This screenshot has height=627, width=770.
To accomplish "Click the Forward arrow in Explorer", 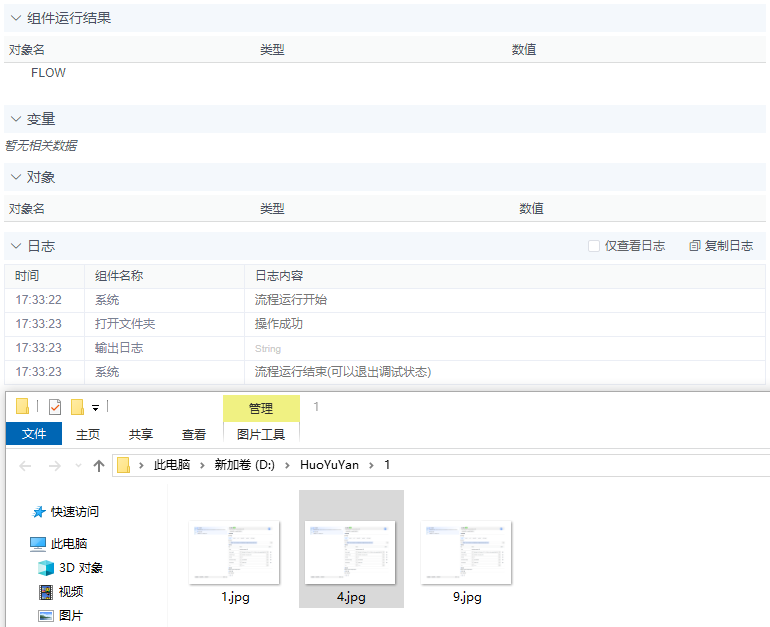I will coord(55,465).
